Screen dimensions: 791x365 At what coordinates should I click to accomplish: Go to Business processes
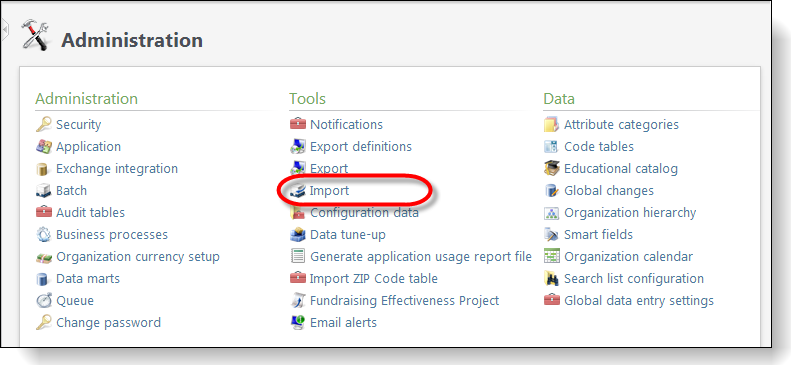click(x=112, y=235)
